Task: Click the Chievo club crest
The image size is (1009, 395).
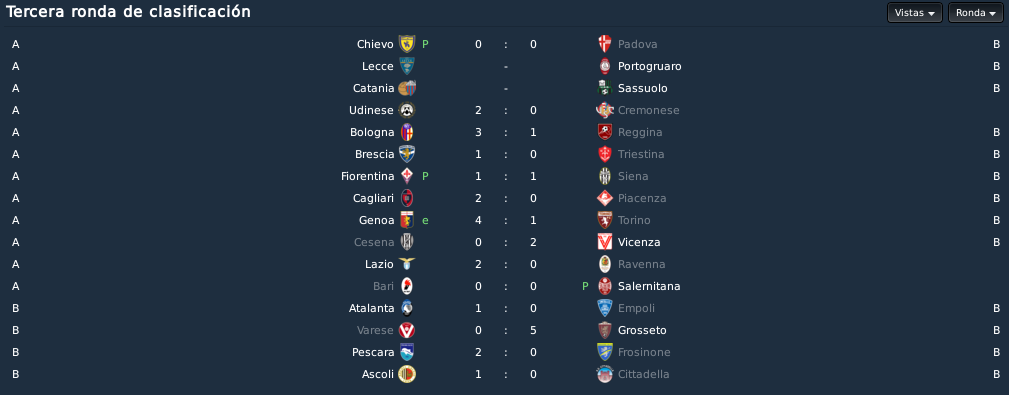Action: (x=407, y=44)
